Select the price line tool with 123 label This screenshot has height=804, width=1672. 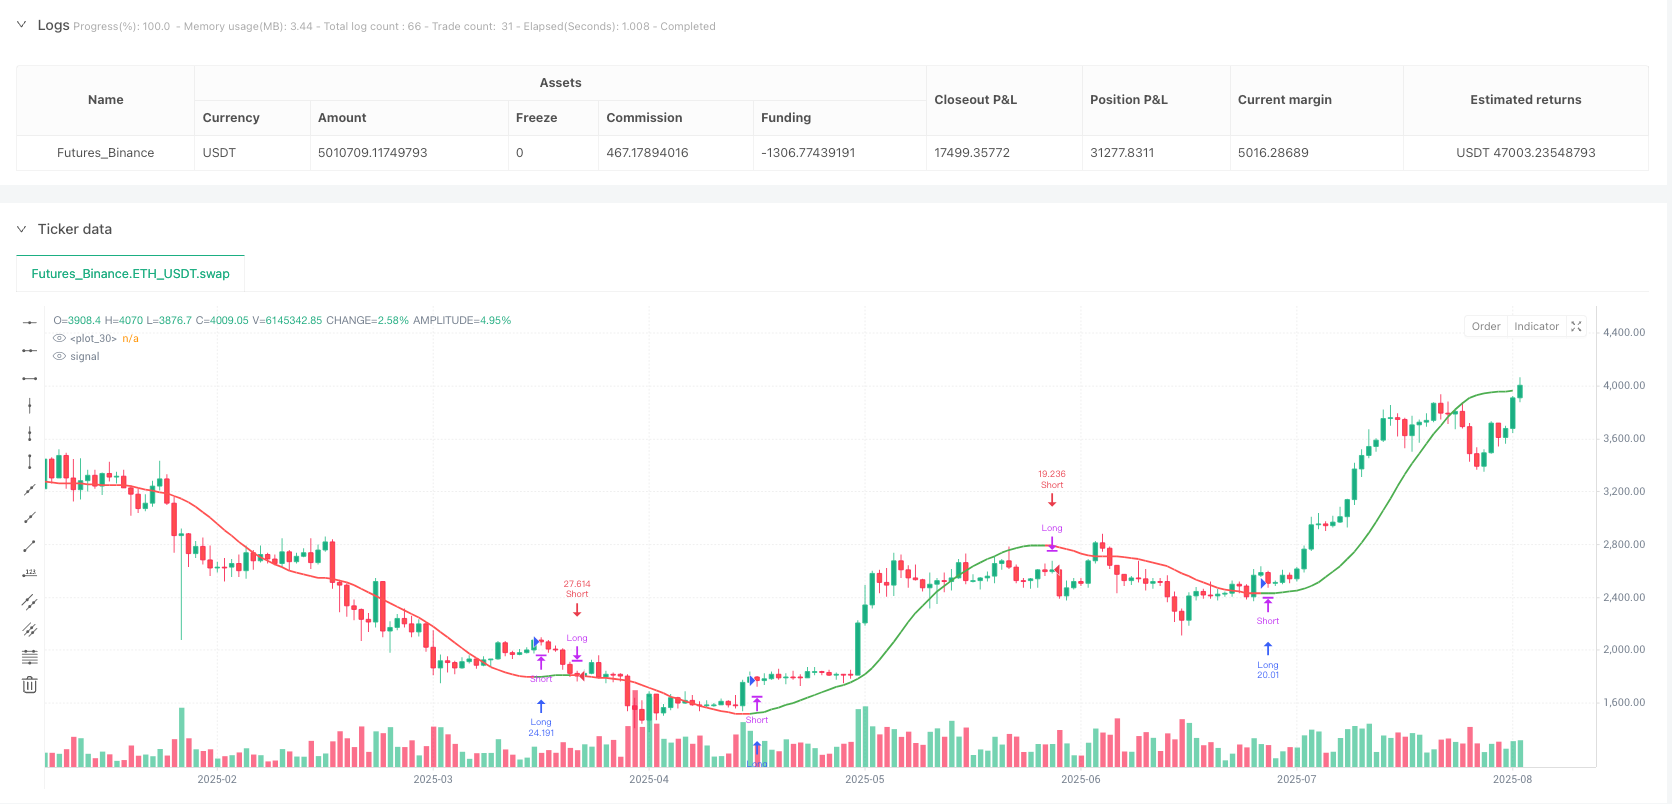coord(30,573)
